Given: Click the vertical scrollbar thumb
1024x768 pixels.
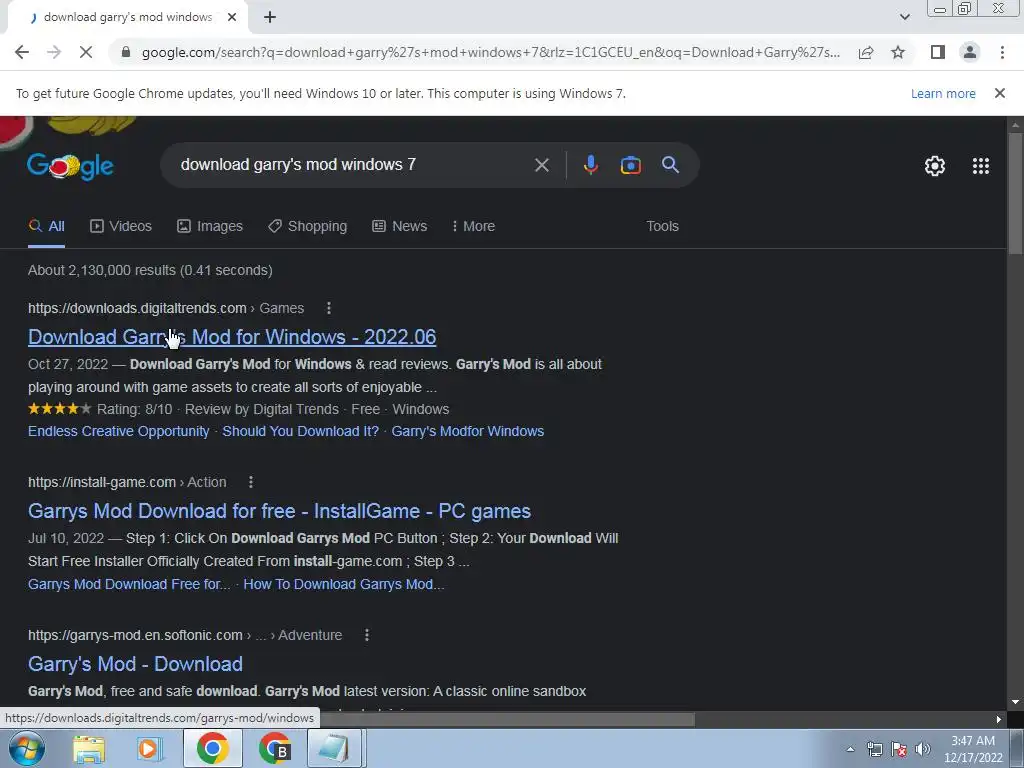Looking at the screenshot, I should [x=1016, y=193].
